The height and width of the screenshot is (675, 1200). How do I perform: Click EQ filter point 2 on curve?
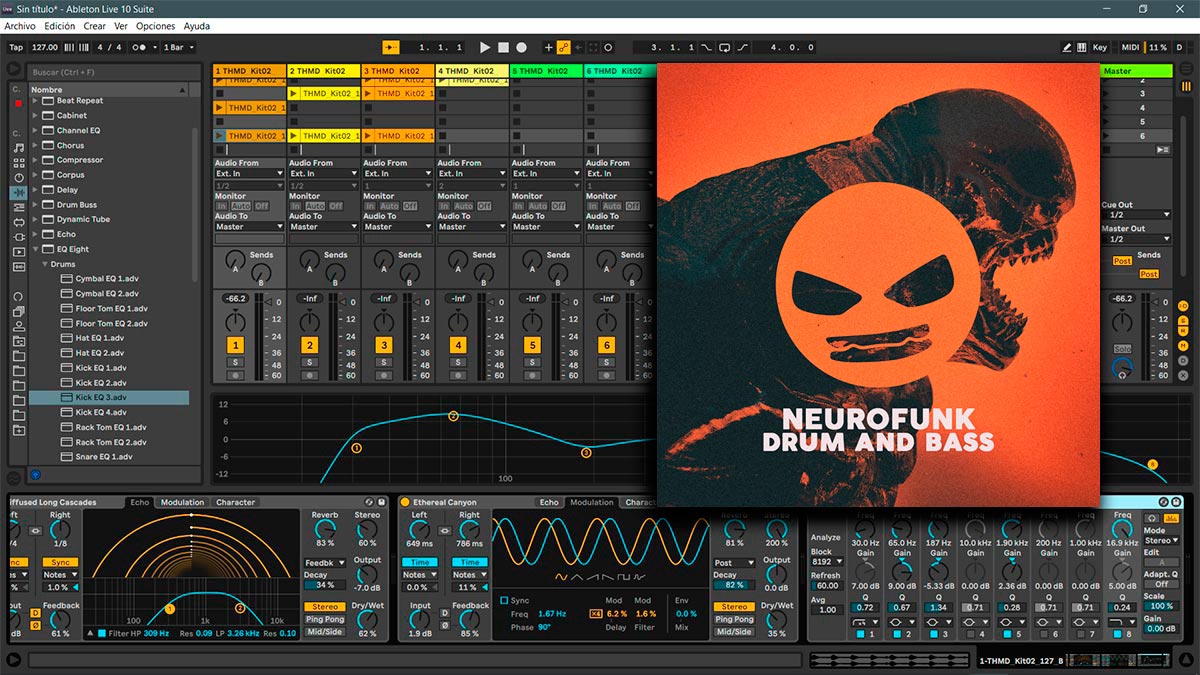453,415
